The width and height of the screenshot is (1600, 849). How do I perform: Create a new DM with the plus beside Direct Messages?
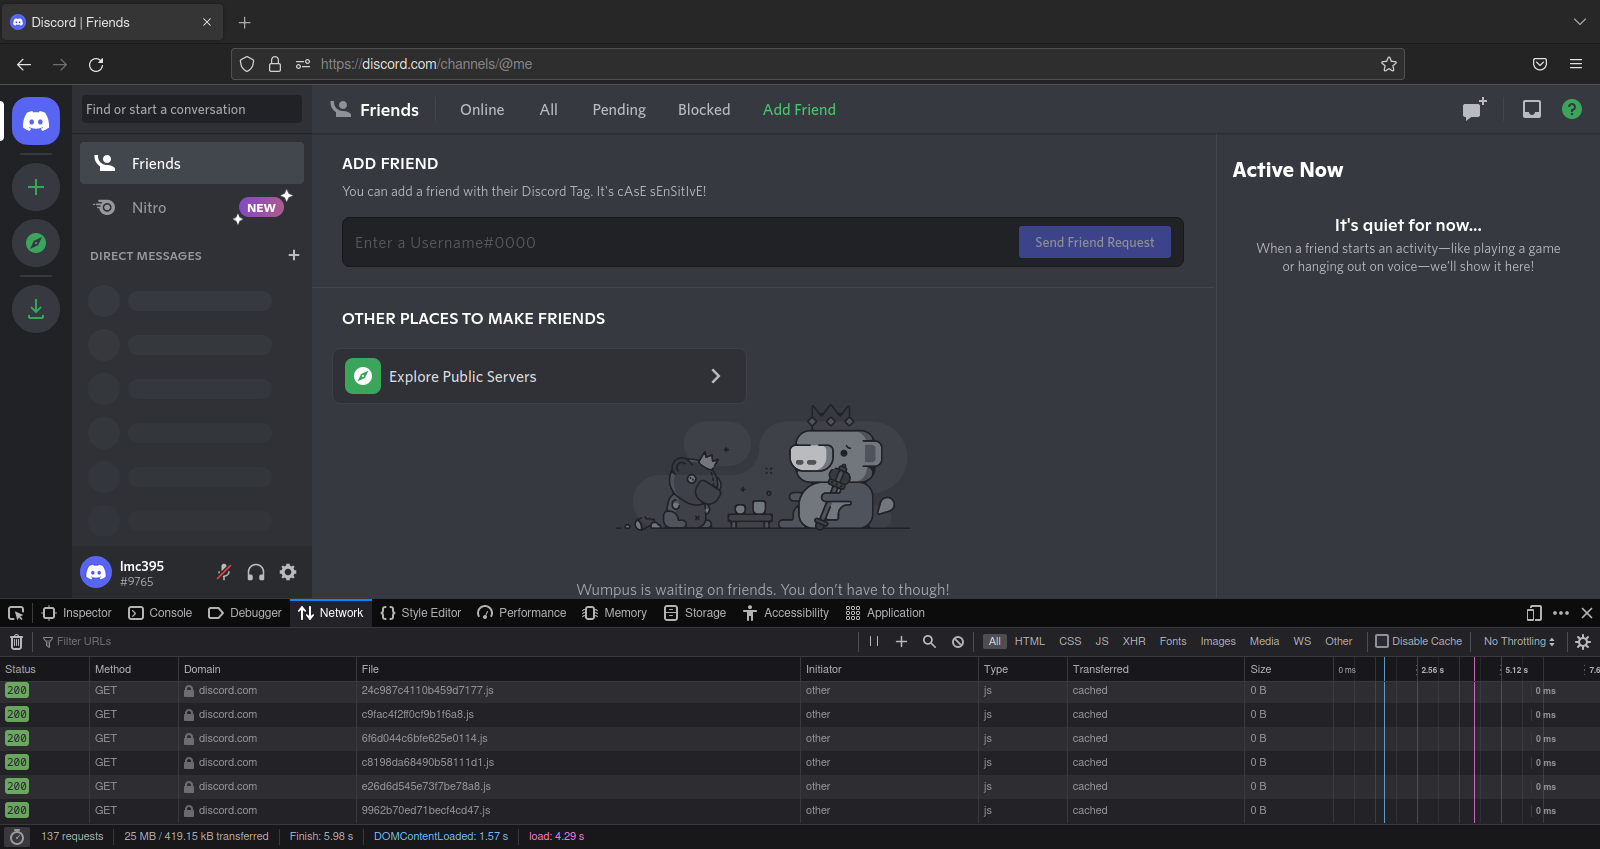[x=294, y=255]
